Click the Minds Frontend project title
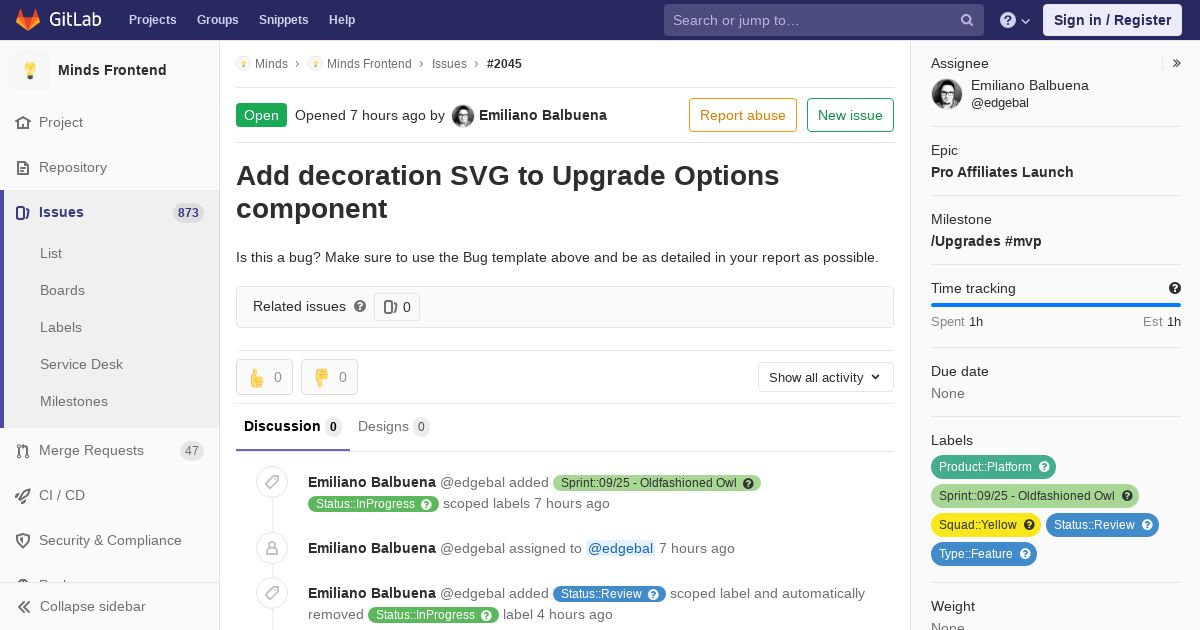The width and height of the screenshot is (1200, 630). [112, 70]
